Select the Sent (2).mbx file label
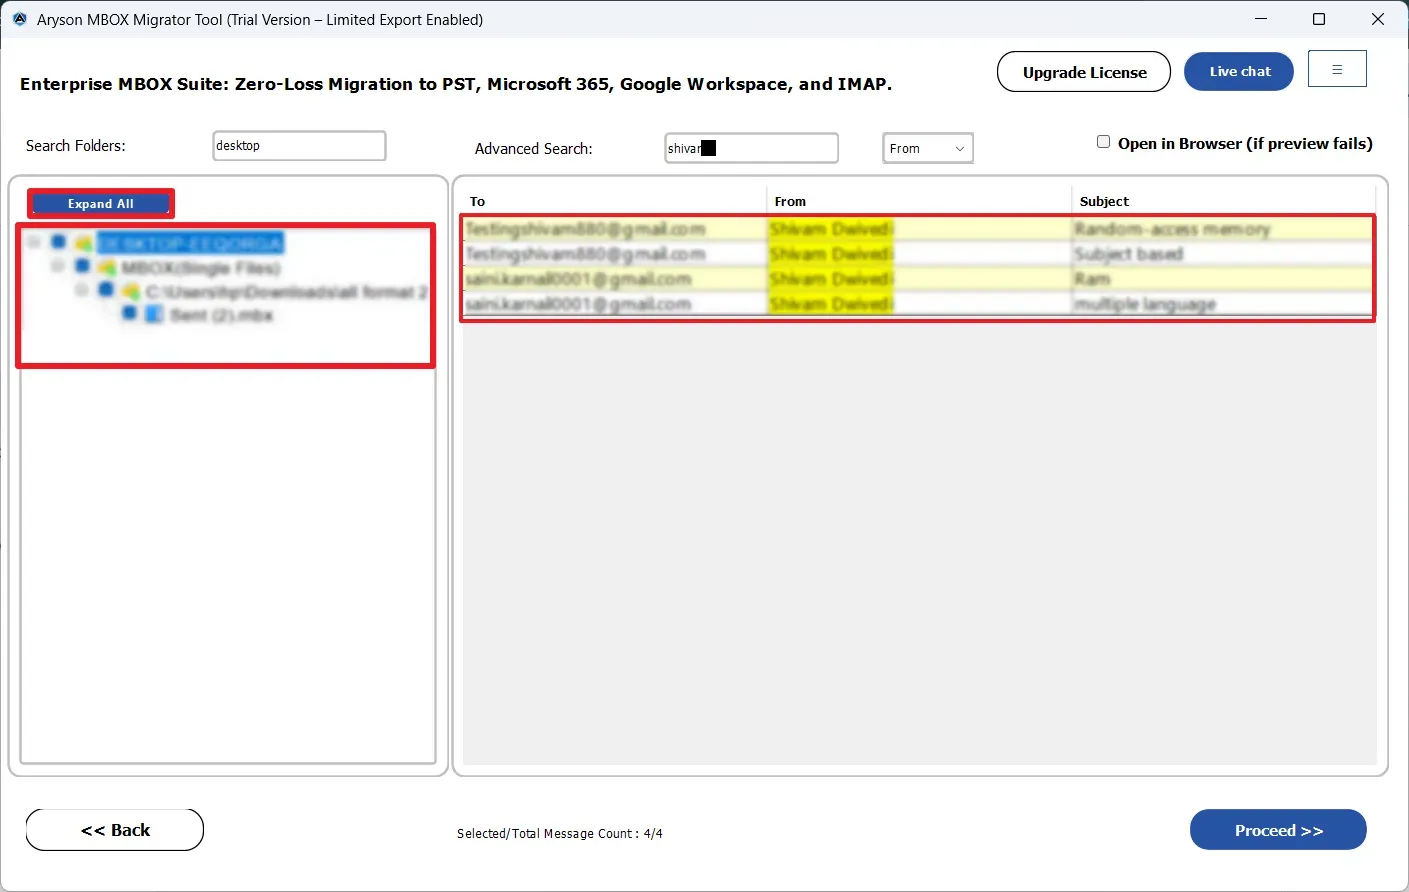This screenshot has width=1409, height=892. pyautogui.click(x=221, y=316)
